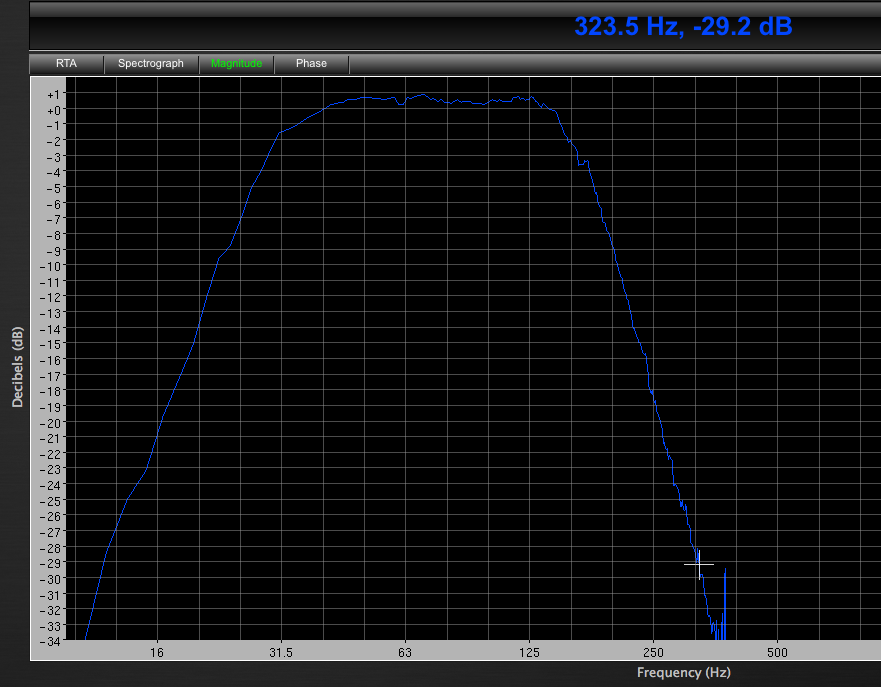Click the -20 decibel axis label
Image resolution: width=881 pixels, height=687 pixels.
(51, 422)
